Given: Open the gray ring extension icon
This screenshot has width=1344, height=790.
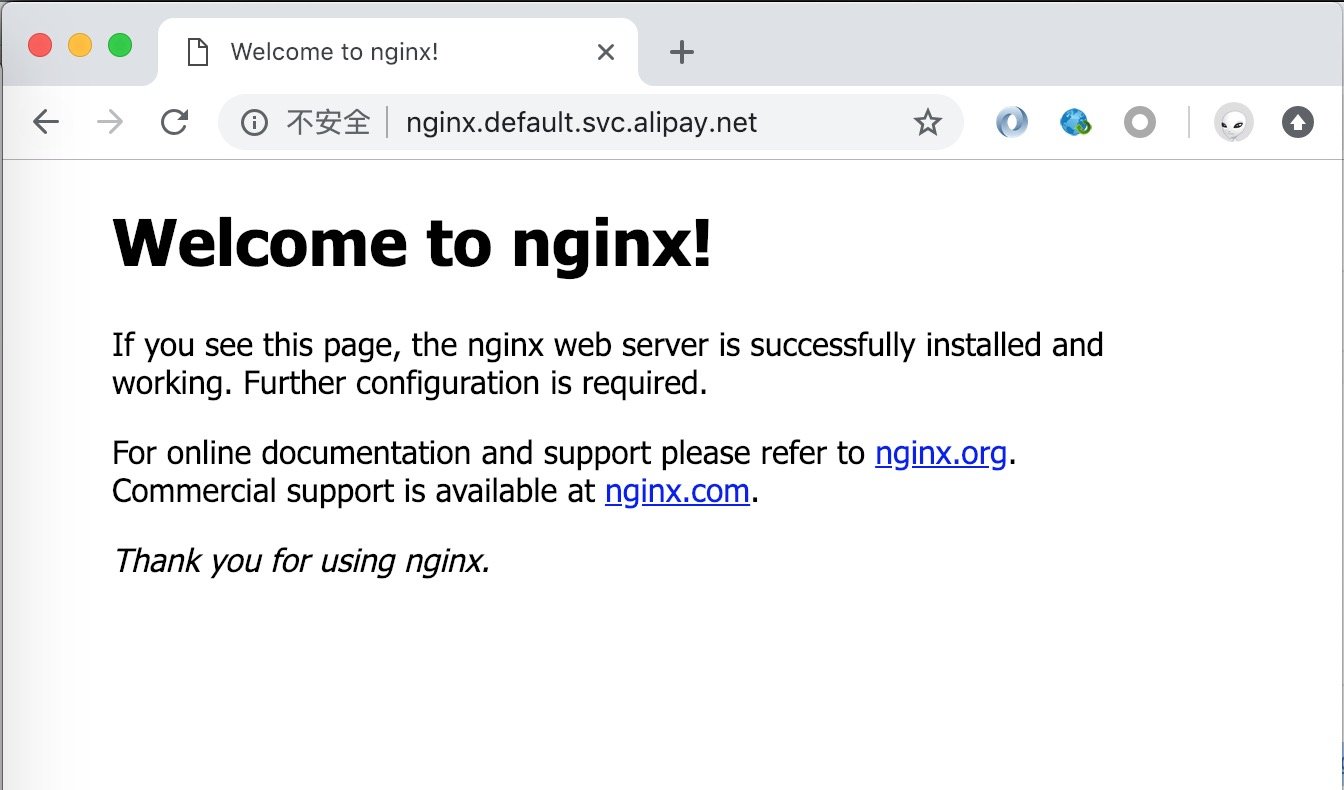Looking at the screenshot, I should [1139, 122].
